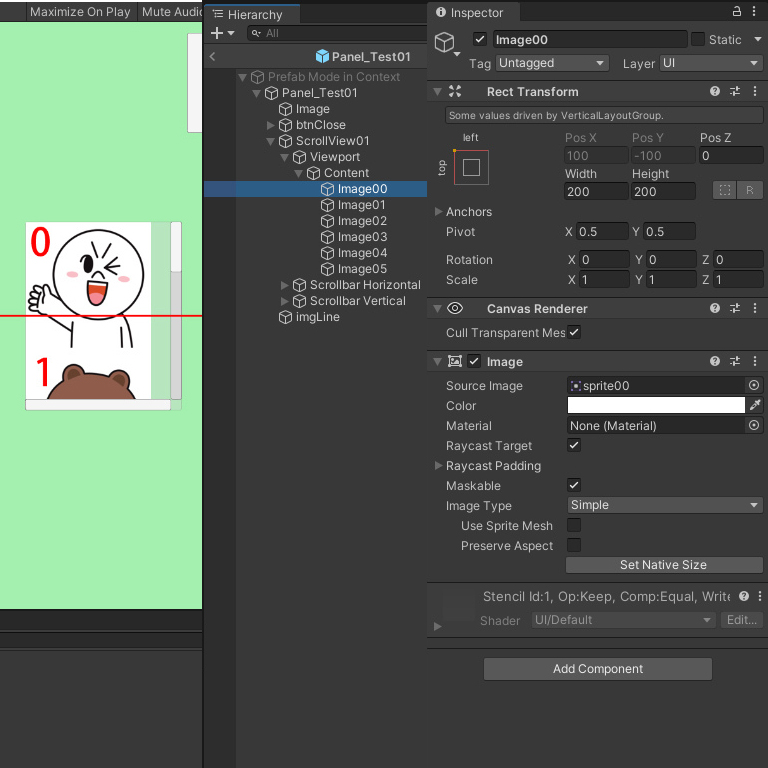Expand the Scrollbar Horizontal item
This screenshot has width=768, height=768.
(x=284, y=285)
